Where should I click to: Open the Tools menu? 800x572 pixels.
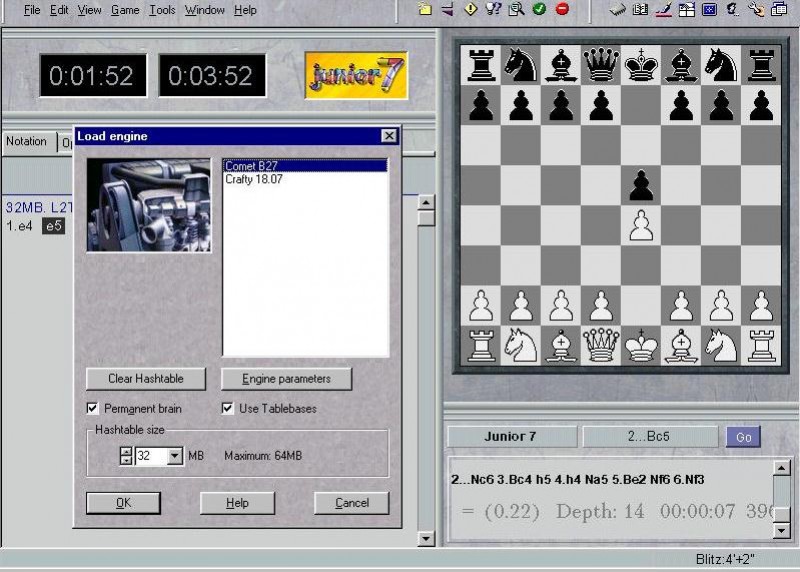pyautogui.click(x=162, y=10)
